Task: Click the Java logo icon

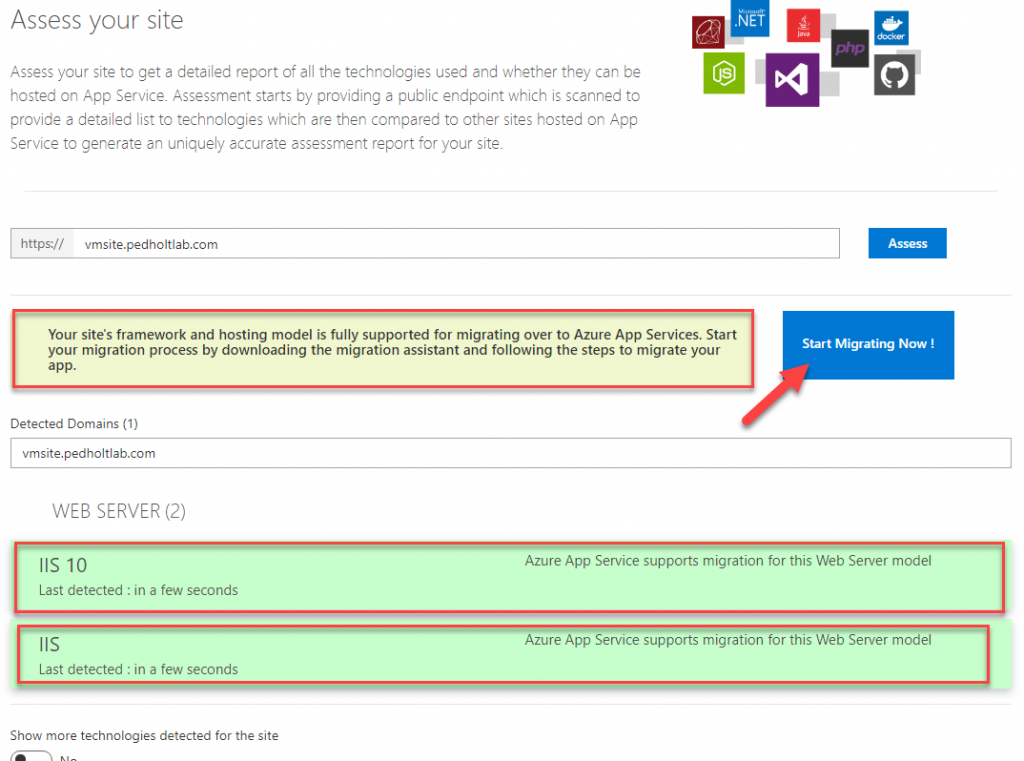Action: pyautogui.click(x=803, y=25)
